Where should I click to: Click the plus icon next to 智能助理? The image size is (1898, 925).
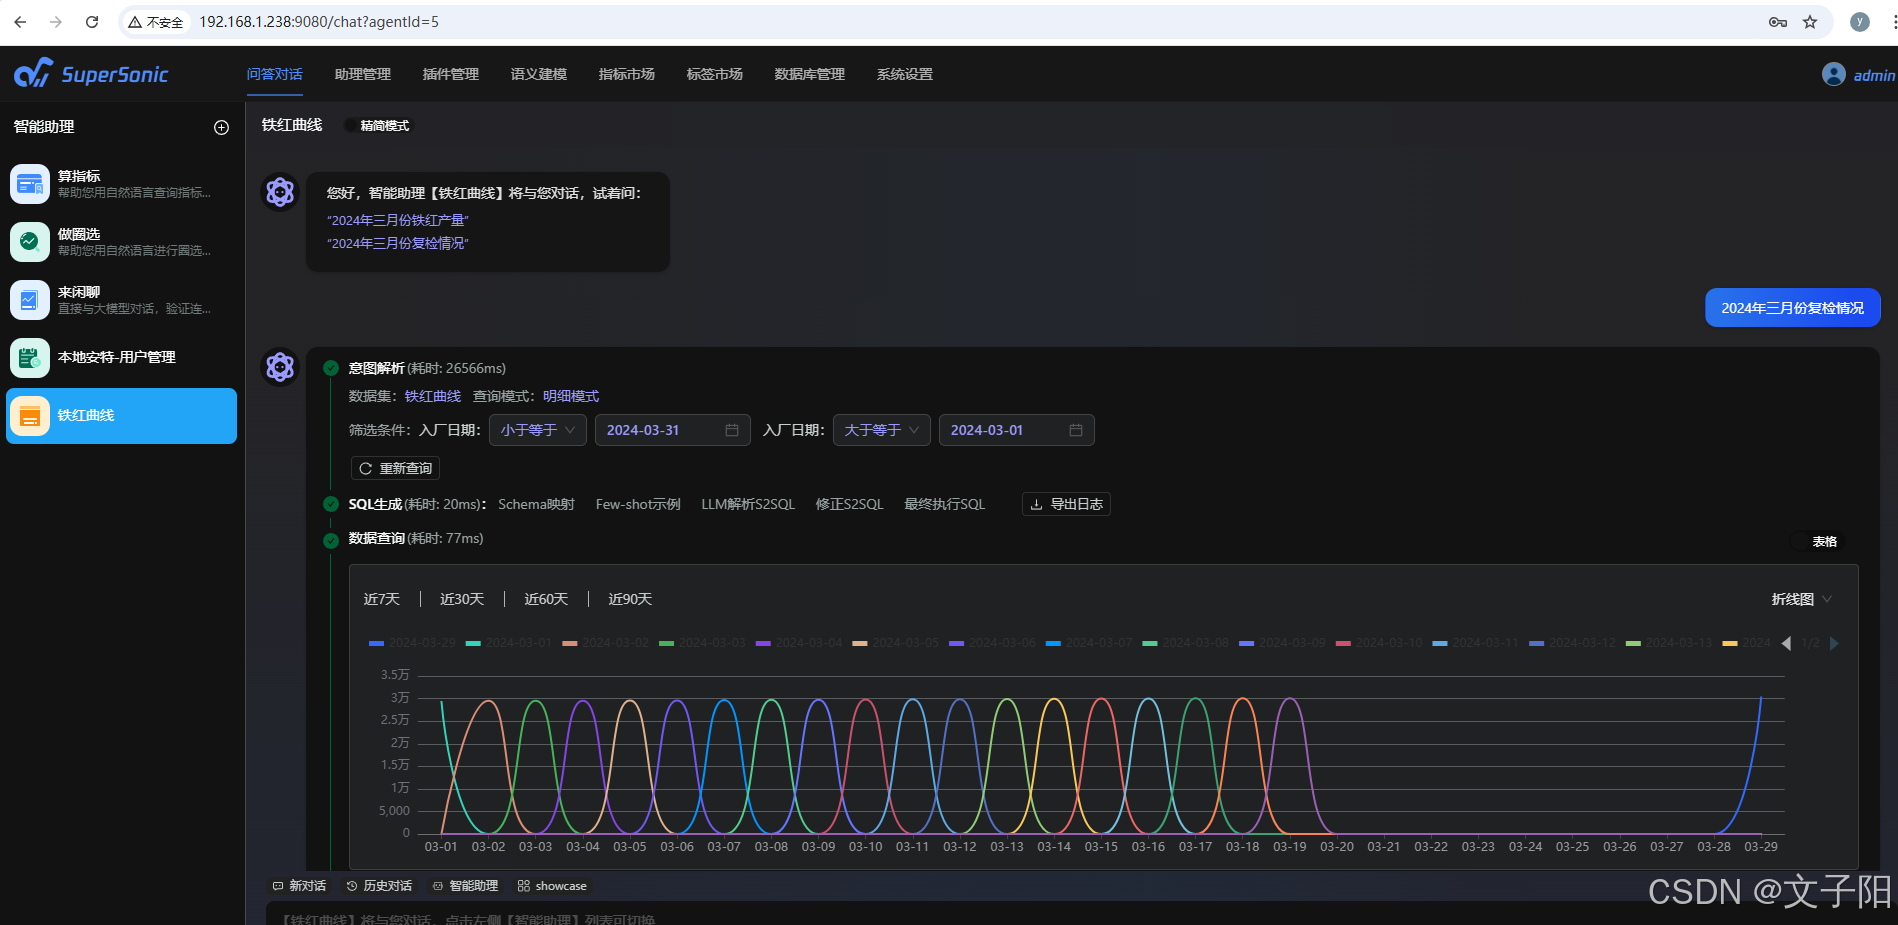pyautogui.click(x=222, y=127)
